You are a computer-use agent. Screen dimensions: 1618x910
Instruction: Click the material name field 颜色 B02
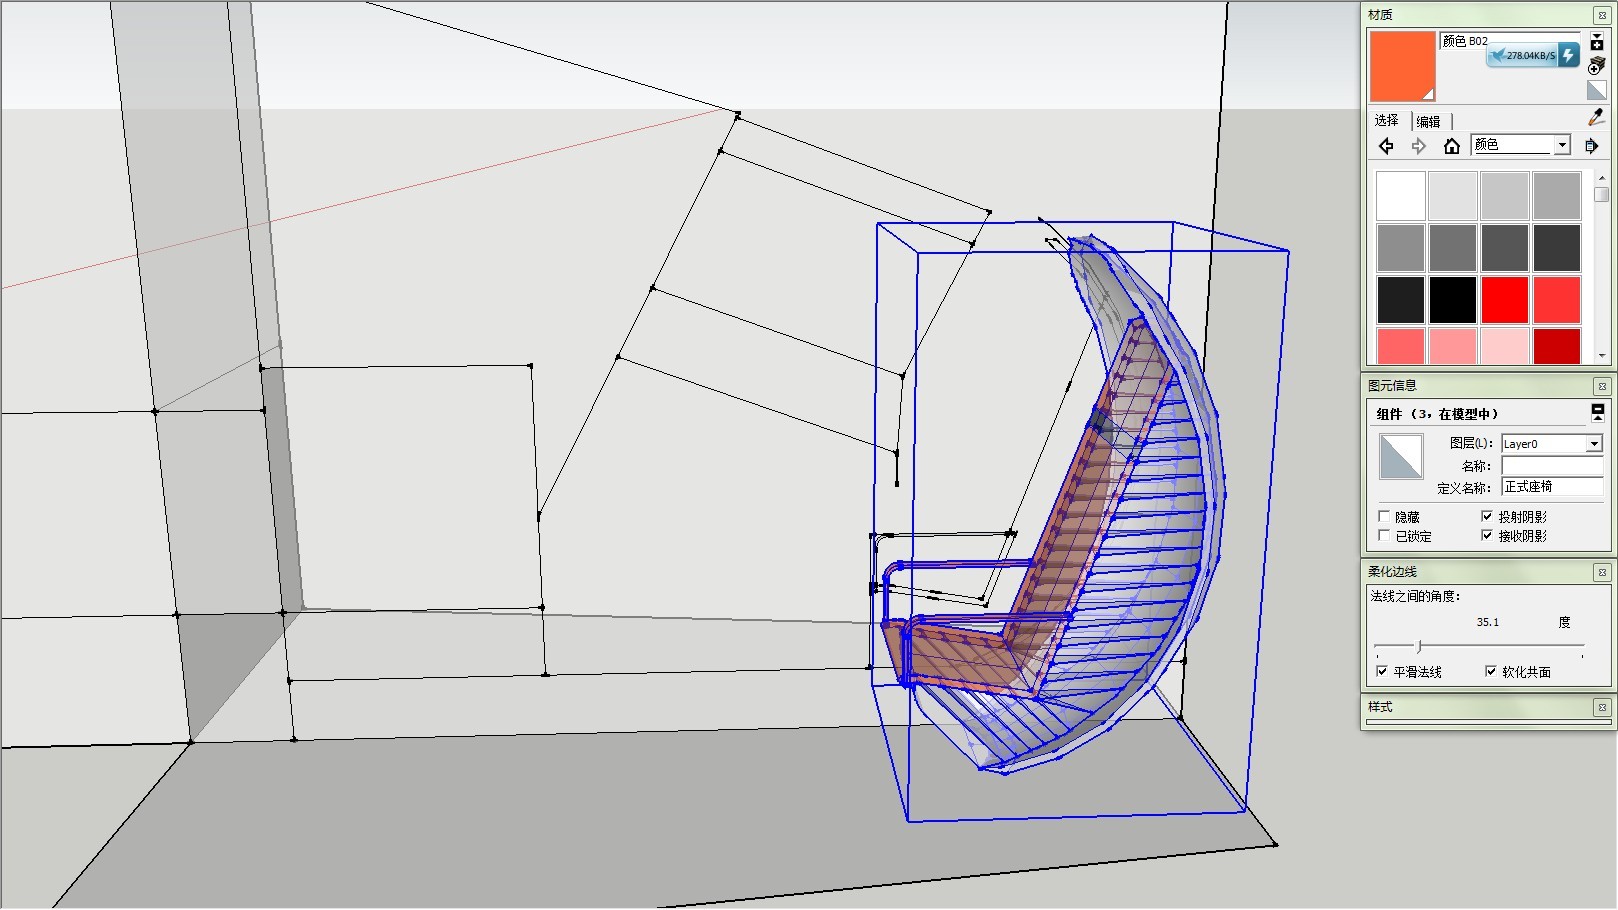click(1509, 41)
